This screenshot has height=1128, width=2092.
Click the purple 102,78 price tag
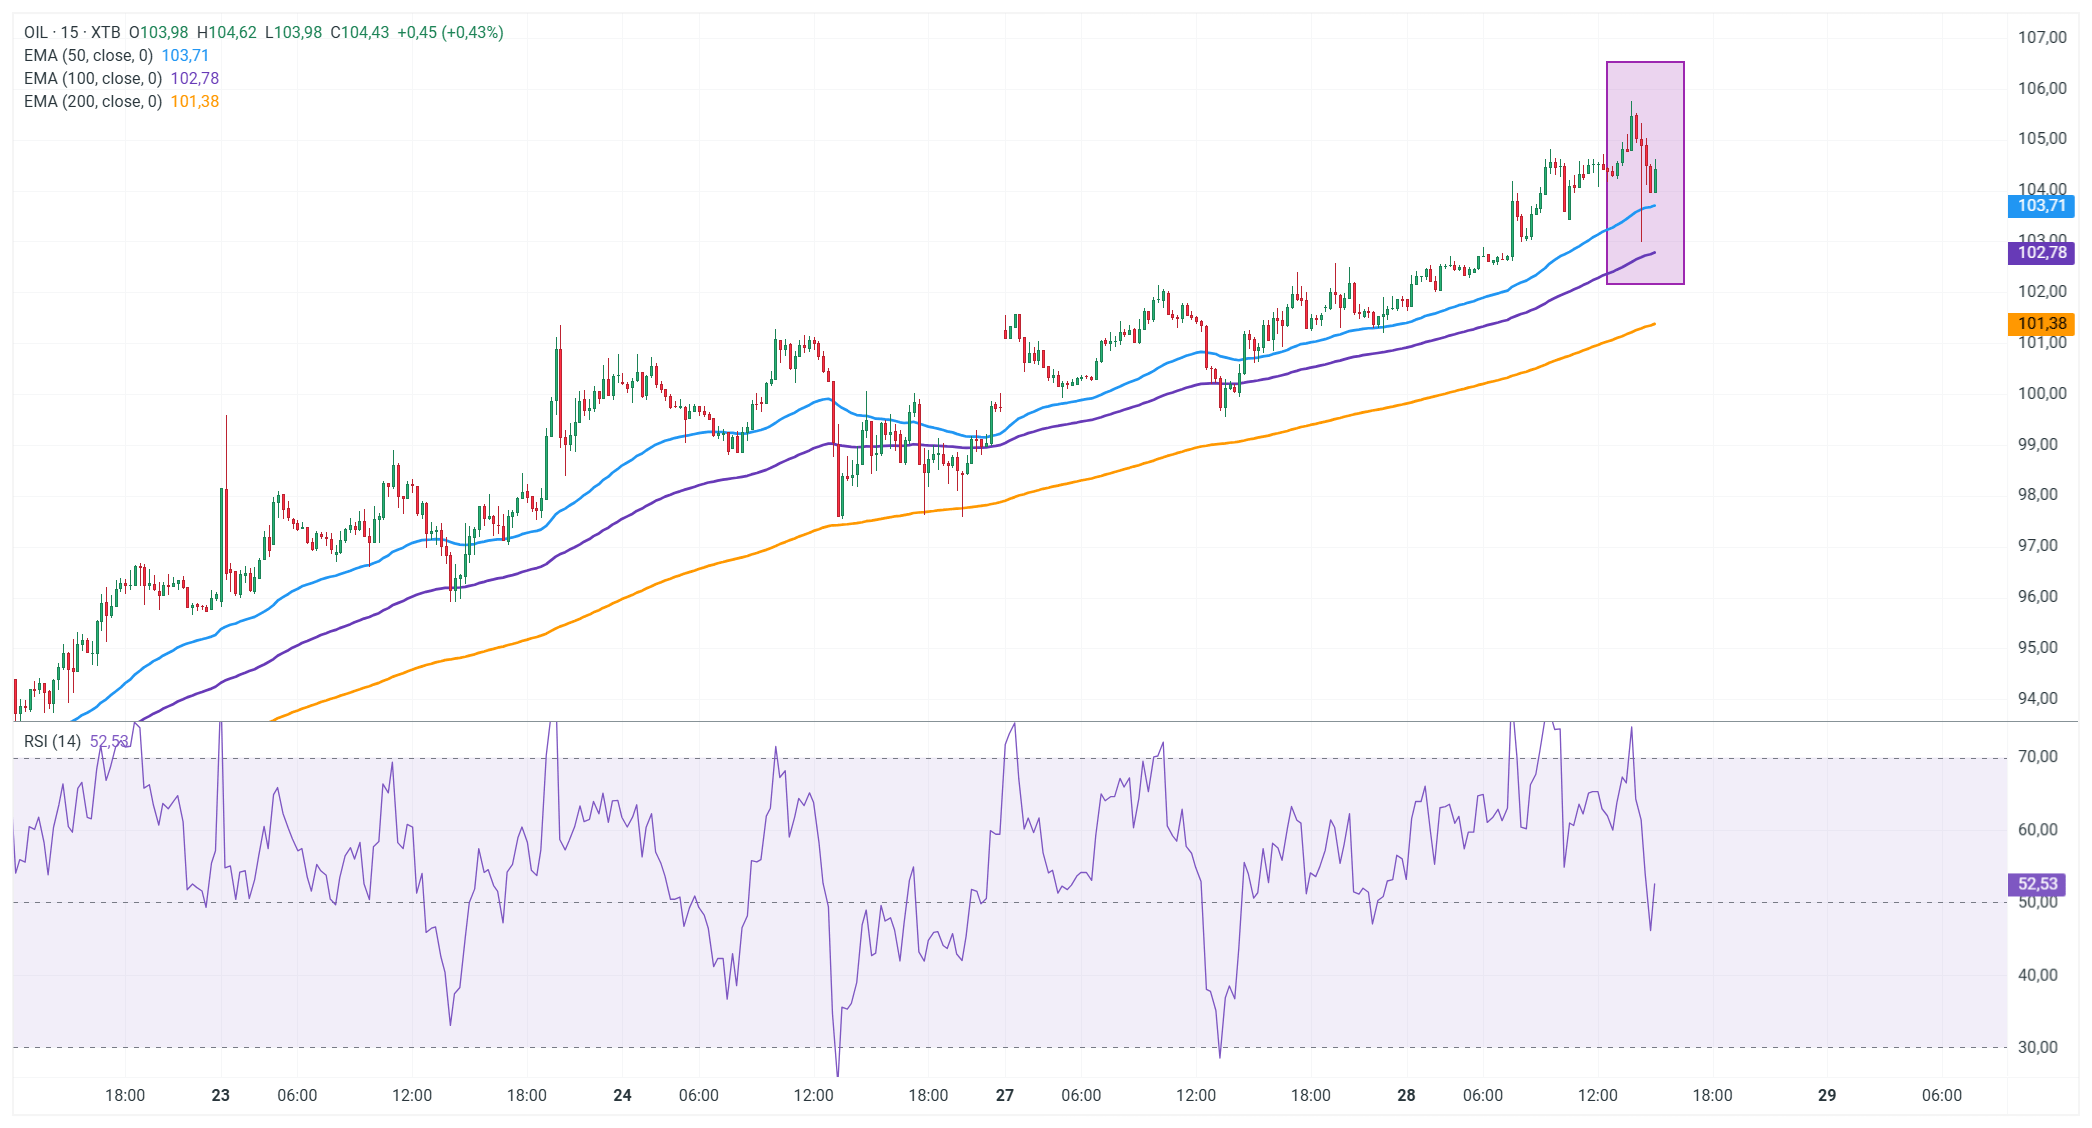click(2041, 253)
